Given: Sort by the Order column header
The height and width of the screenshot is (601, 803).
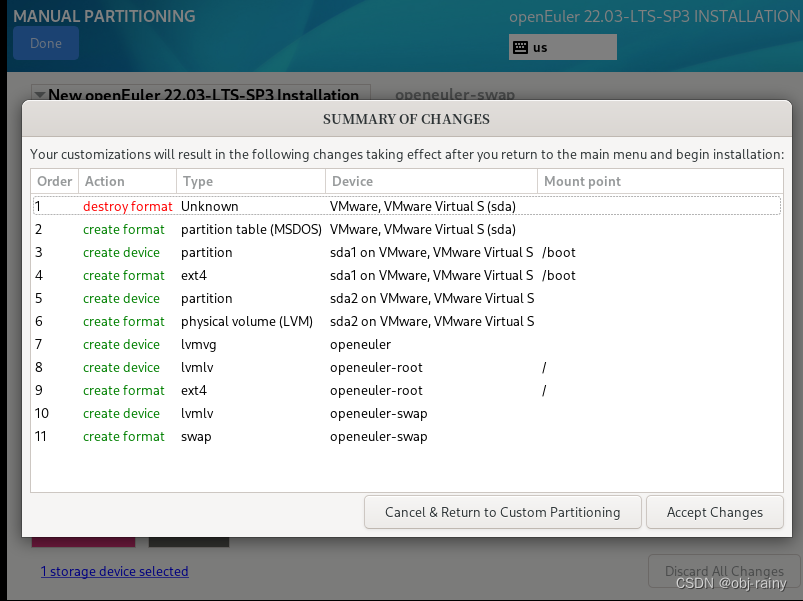Looking at the screenshot, I should click(54, 181).
